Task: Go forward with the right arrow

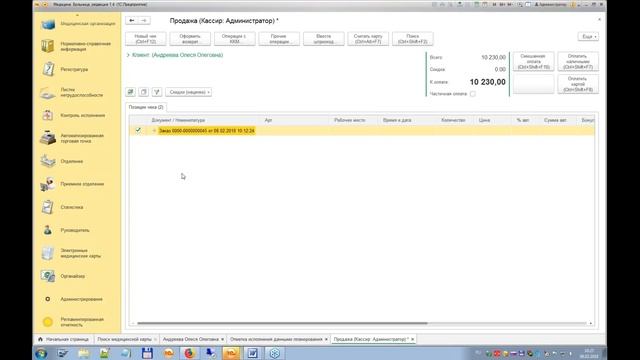Action: (x=144, y=20)
